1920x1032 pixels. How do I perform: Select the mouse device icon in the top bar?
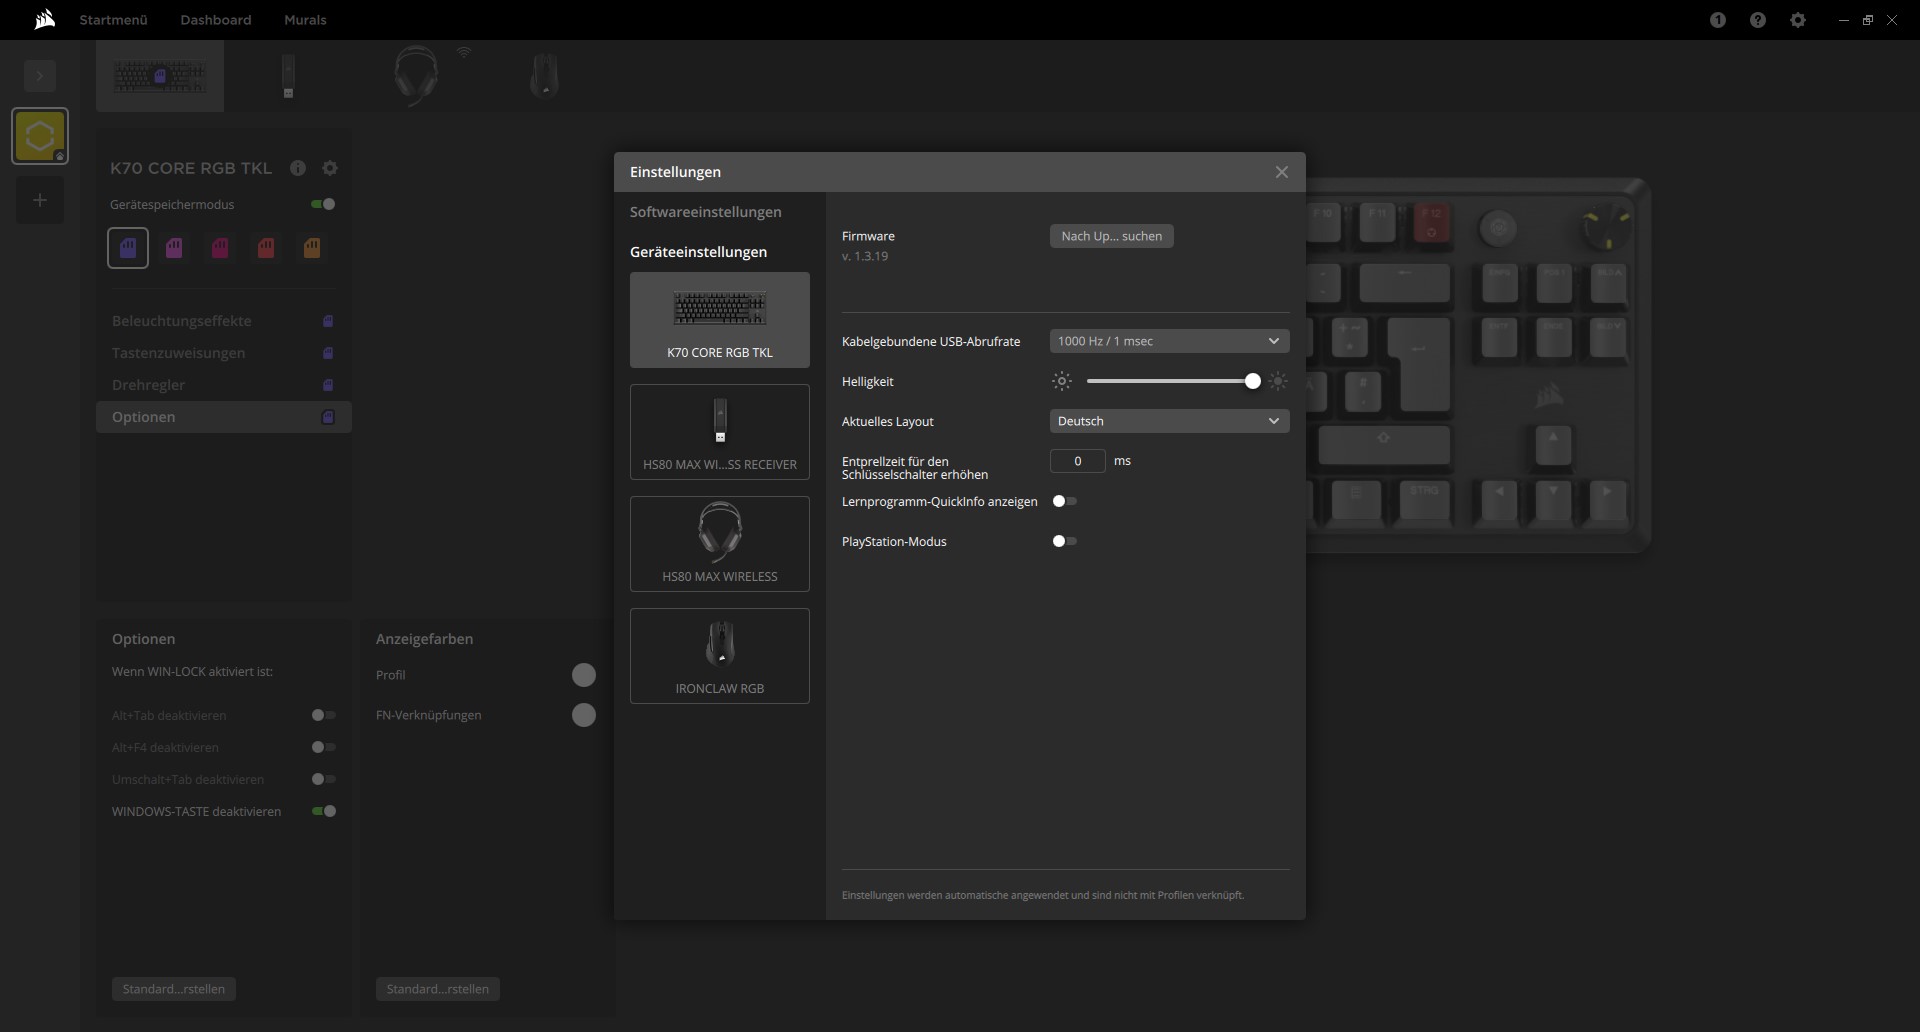[544, 76]
